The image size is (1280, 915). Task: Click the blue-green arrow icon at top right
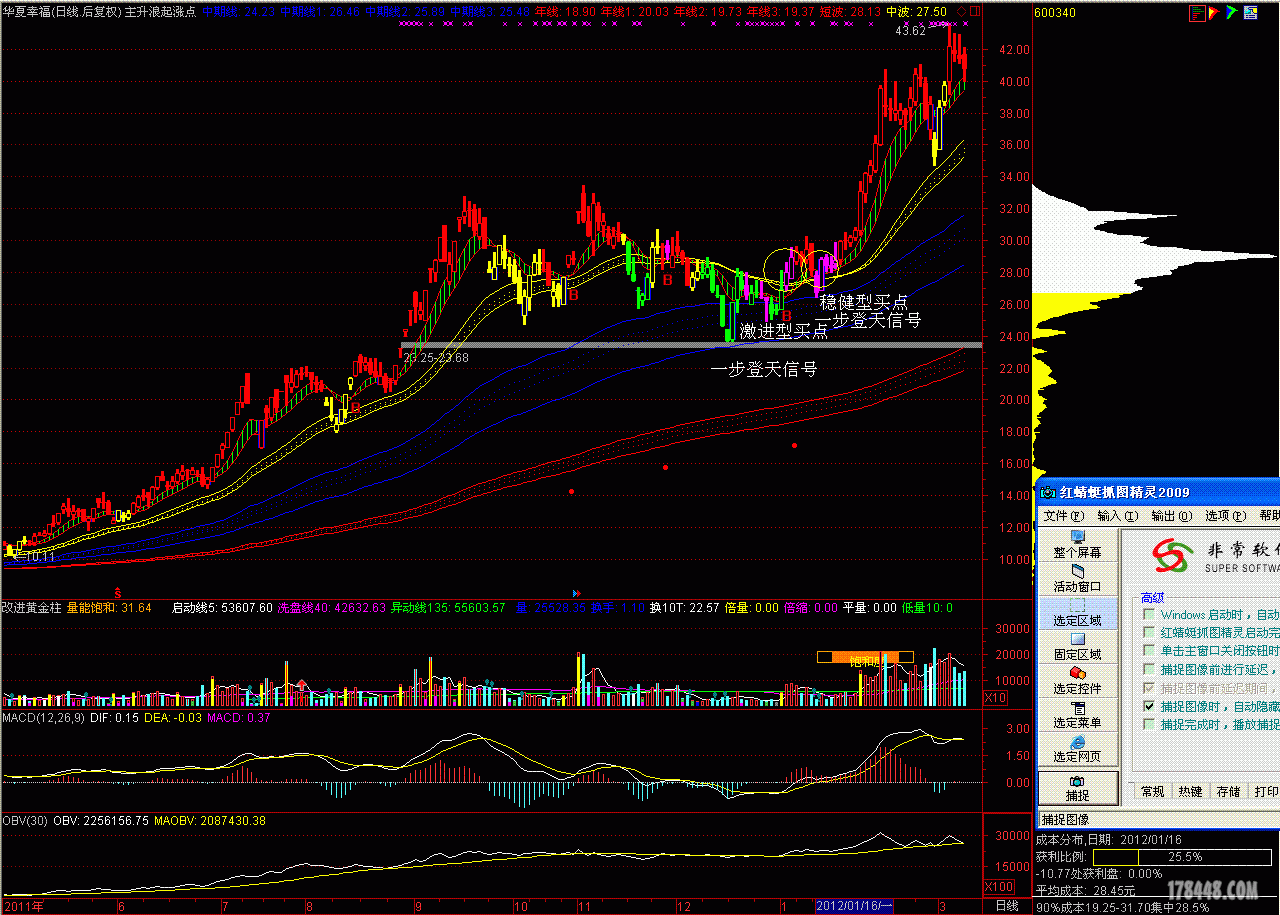pos(1232,12)
